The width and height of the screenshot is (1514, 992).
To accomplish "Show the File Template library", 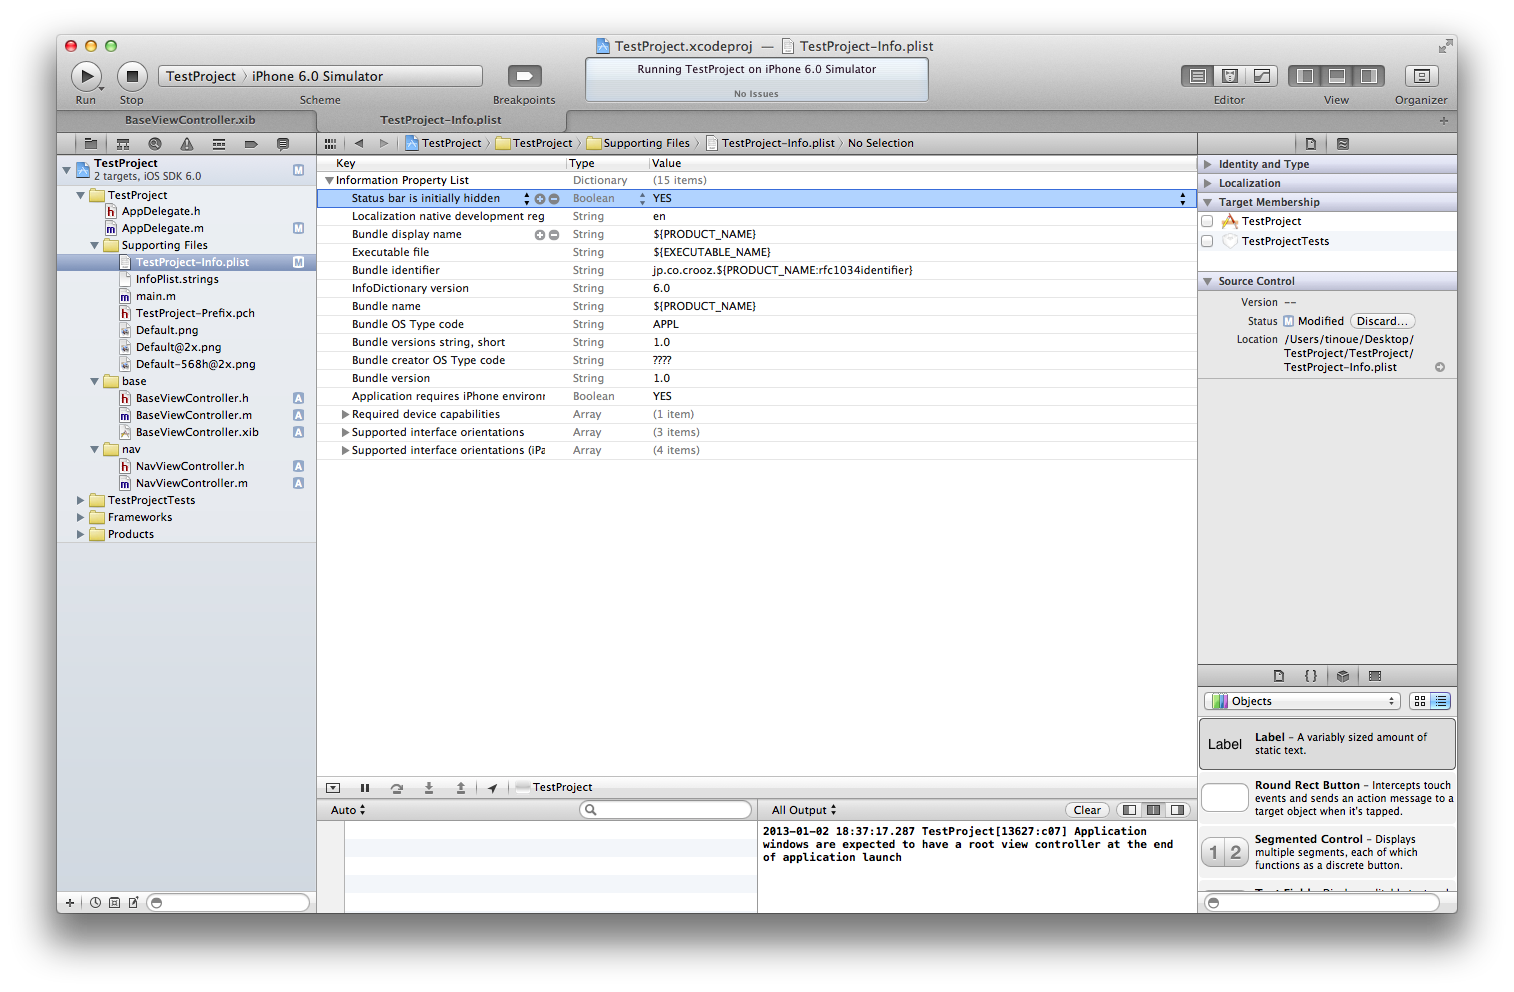I will click(x=1279, y=676).
